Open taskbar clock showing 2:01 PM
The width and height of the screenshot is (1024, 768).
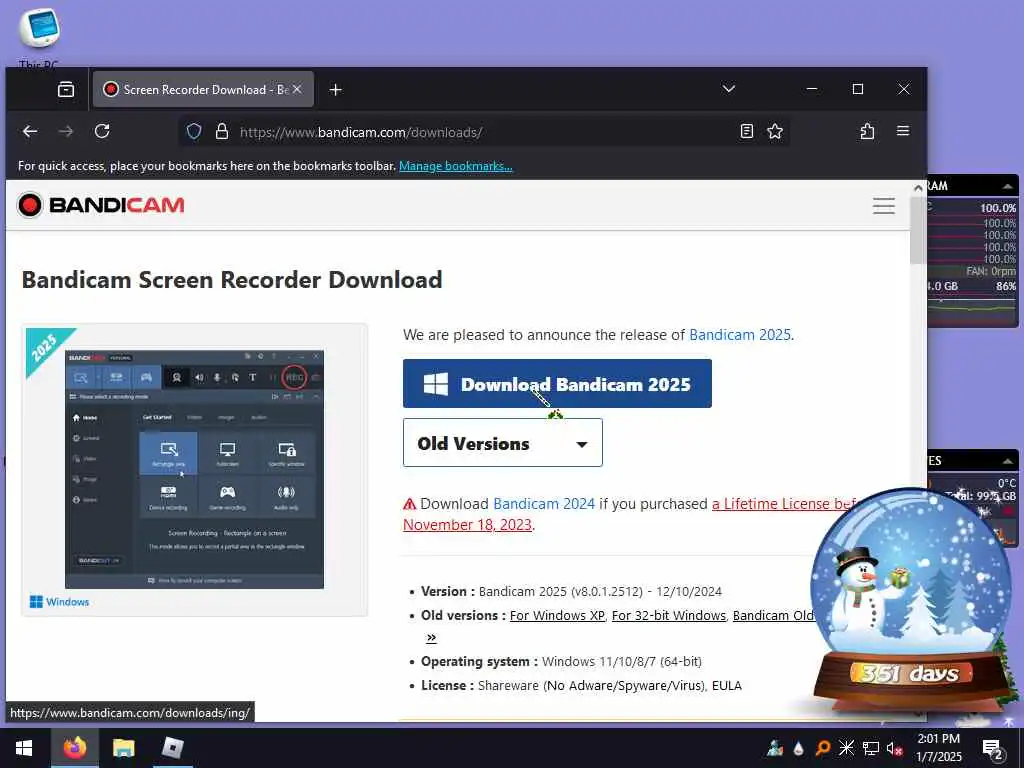(x=939, y=748)
